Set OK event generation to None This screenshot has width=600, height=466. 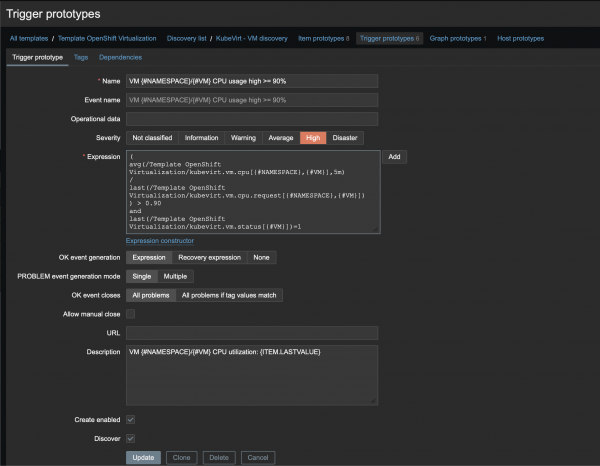pyautogui.click(x=261, y=257)
